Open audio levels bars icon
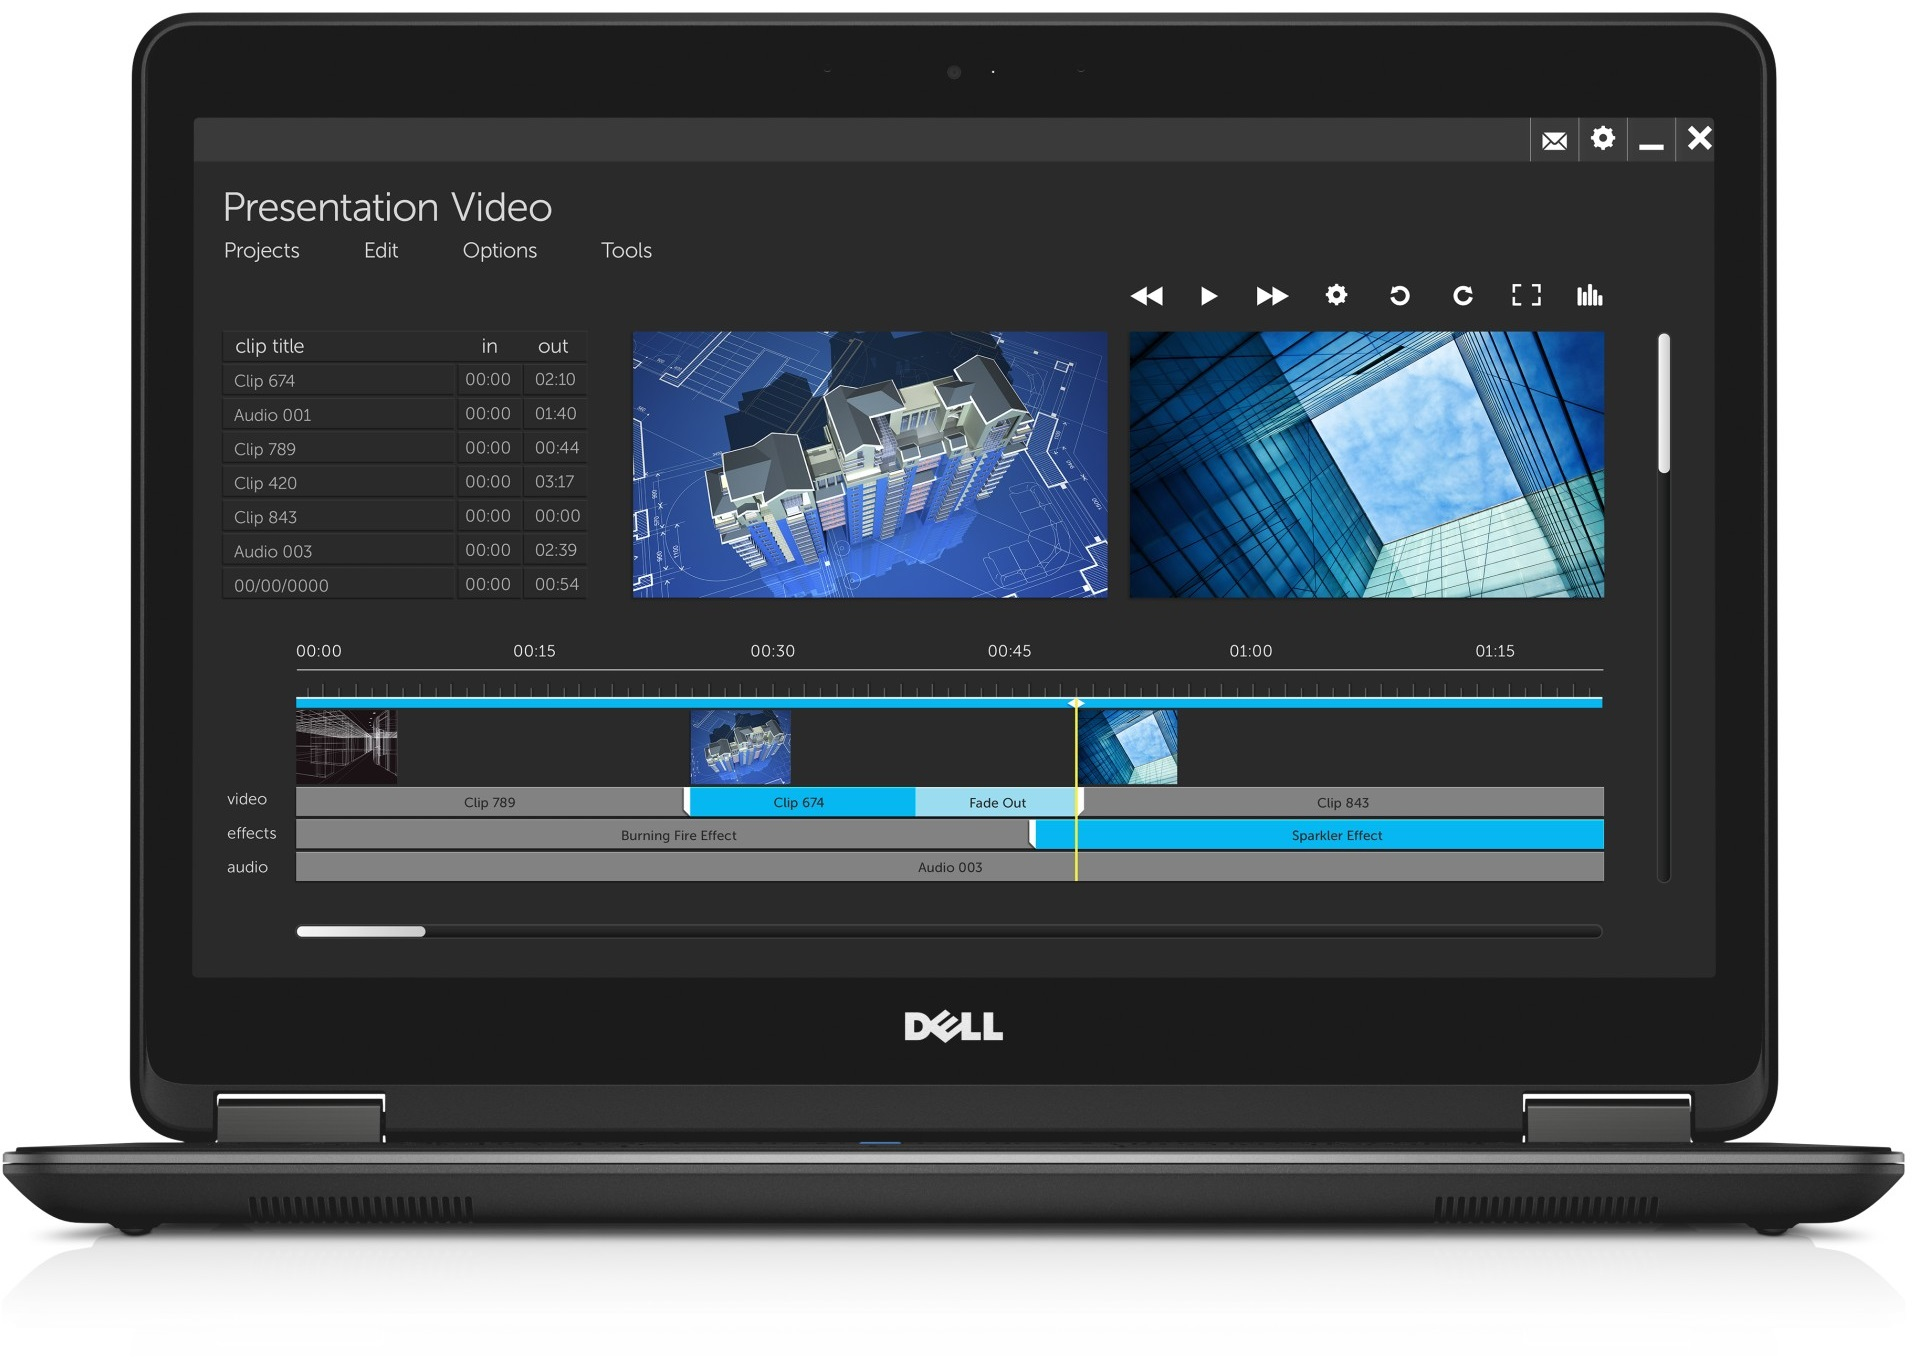 coord(1589,295)
